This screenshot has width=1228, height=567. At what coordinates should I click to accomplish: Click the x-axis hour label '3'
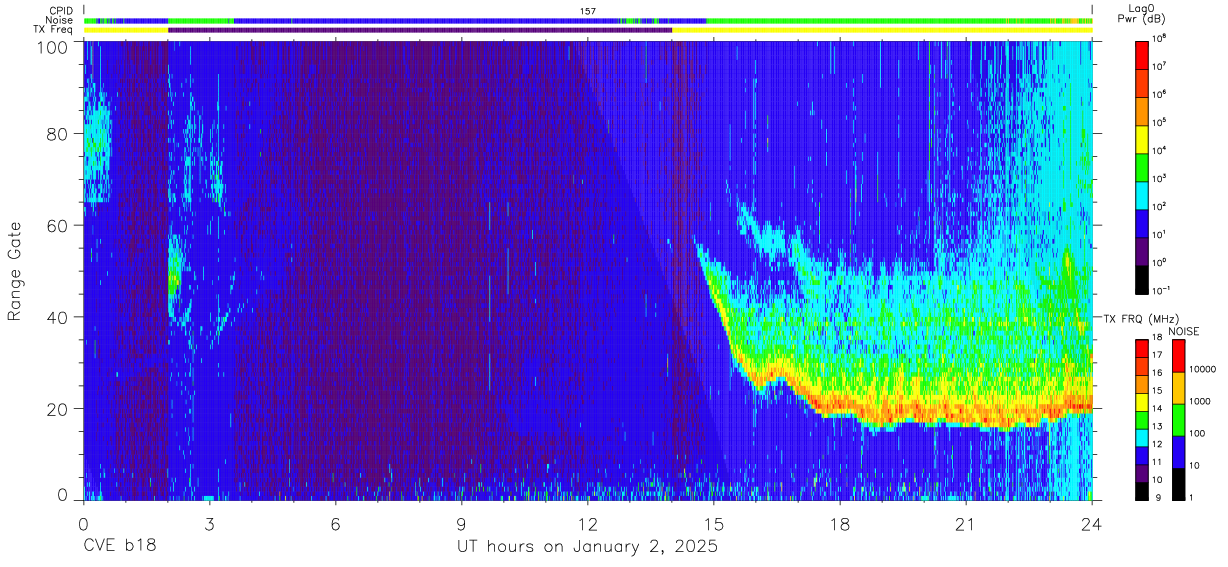[x=209, y=524]
